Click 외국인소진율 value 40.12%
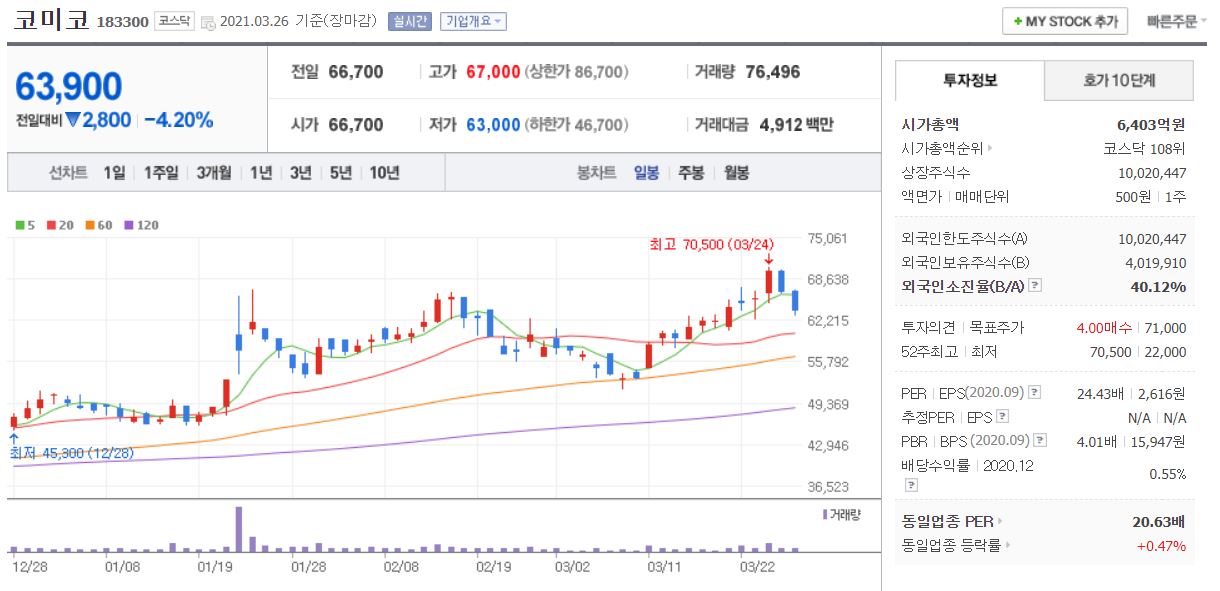Image resolution: width=1220 pixels, height=591 pixels. 1159,286
